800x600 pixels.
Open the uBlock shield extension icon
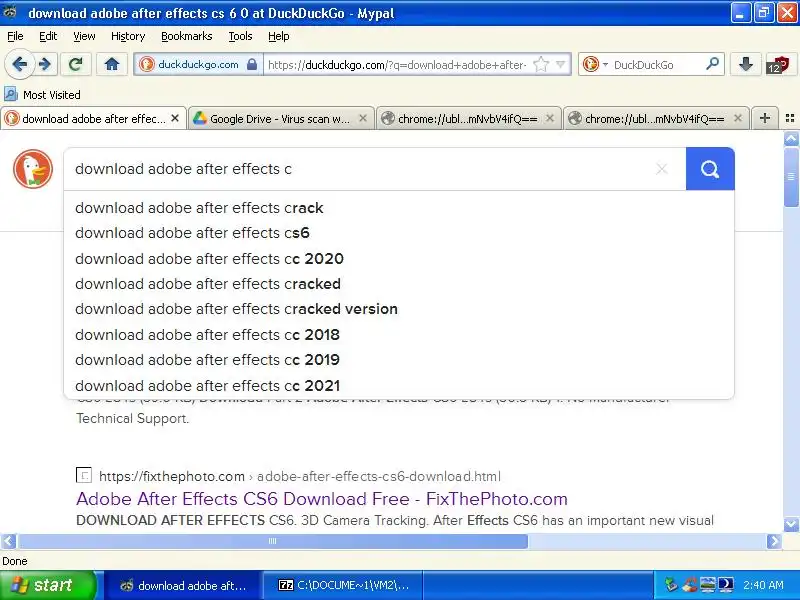tap(778, 65)
